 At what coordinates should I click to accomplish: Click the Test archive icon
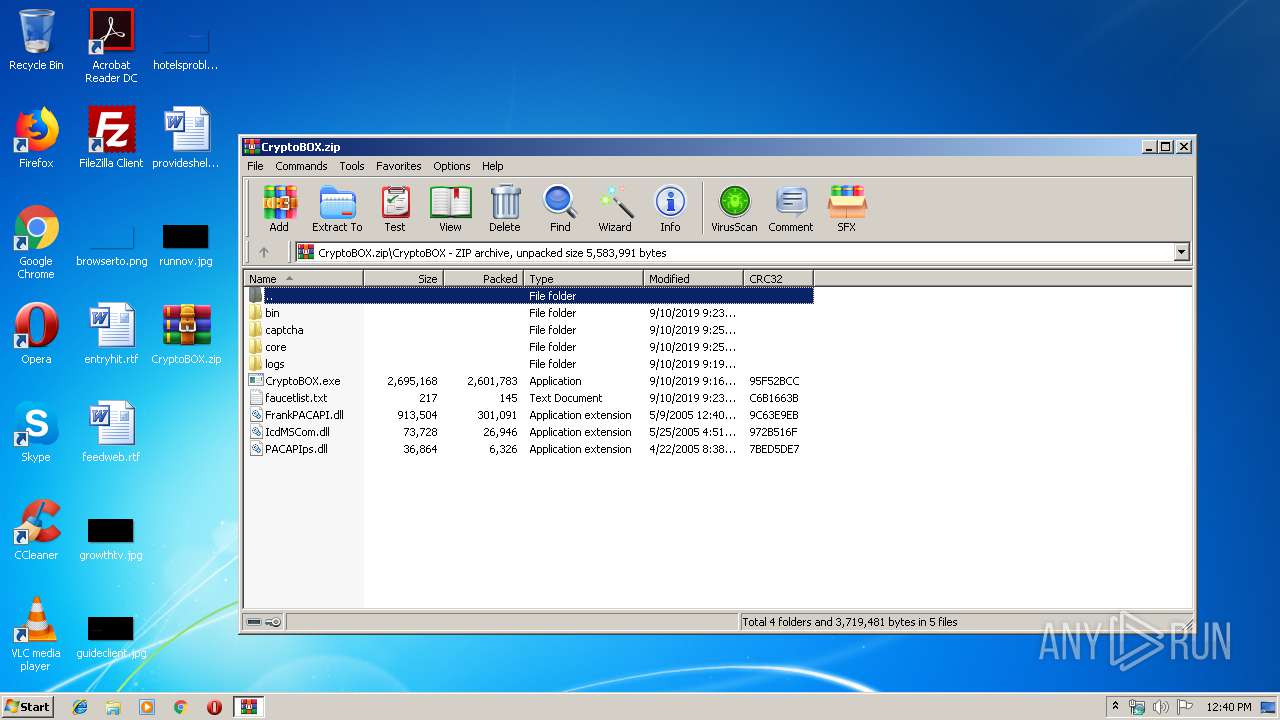(x=395, y=209)
